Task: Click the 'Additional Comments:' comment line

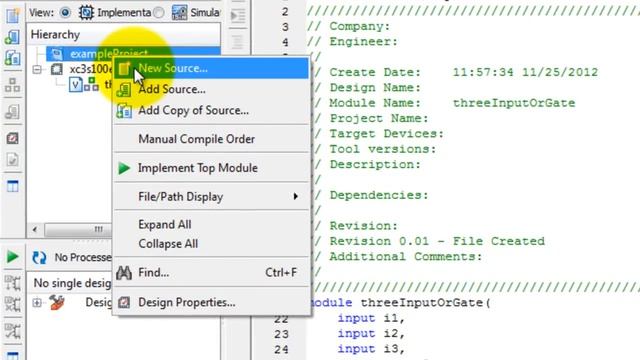Action: (398, 257)
